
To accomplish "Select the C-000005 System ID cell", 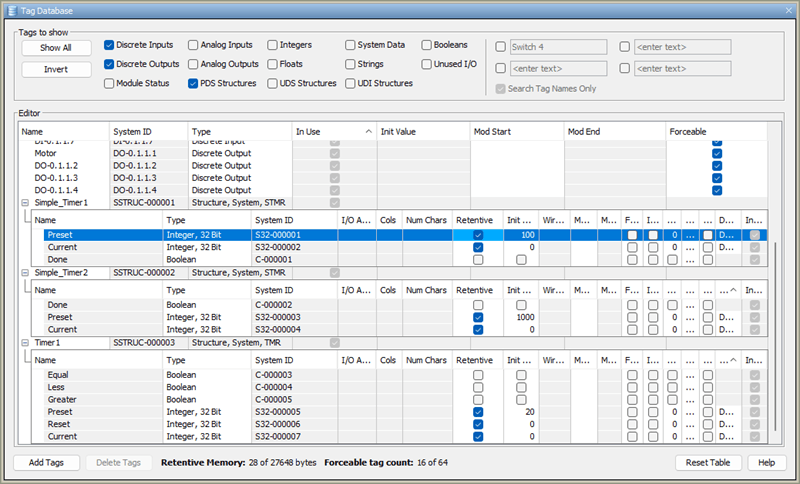I will point(294,400).
